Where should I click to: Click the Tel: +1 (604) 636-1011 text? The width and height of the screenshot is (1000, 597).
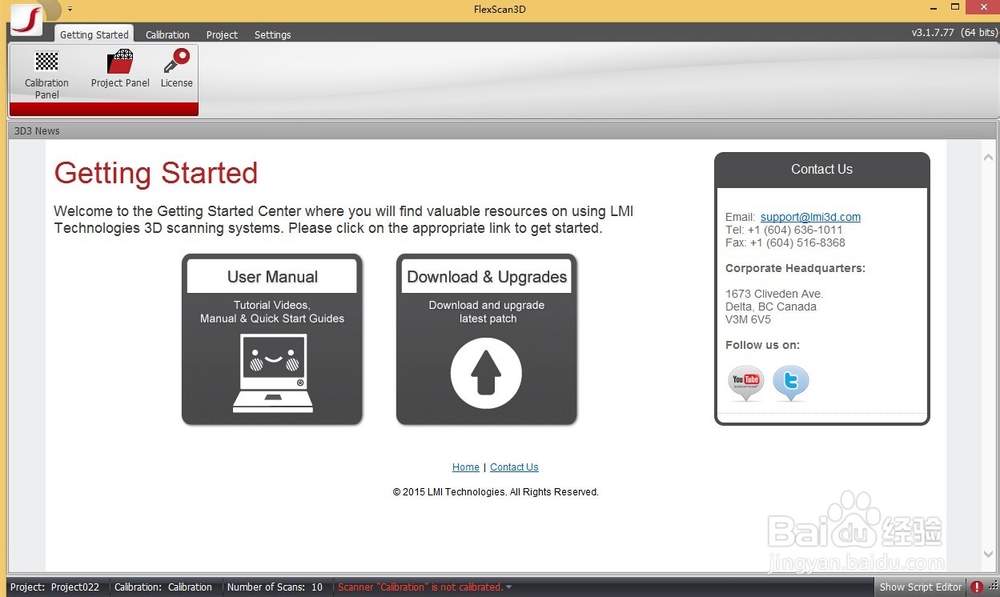[x=784, y=230]
